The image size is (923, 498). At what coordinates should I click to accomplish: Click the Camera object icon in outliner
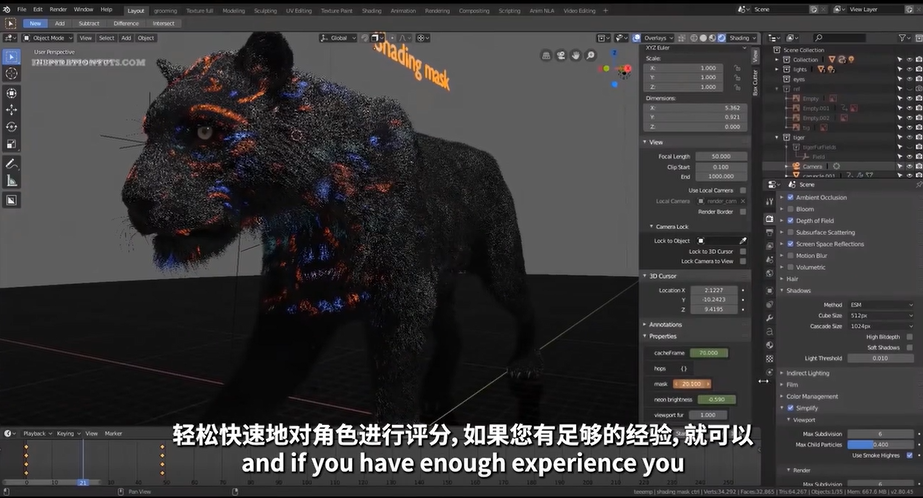click(x=796, y=166)
